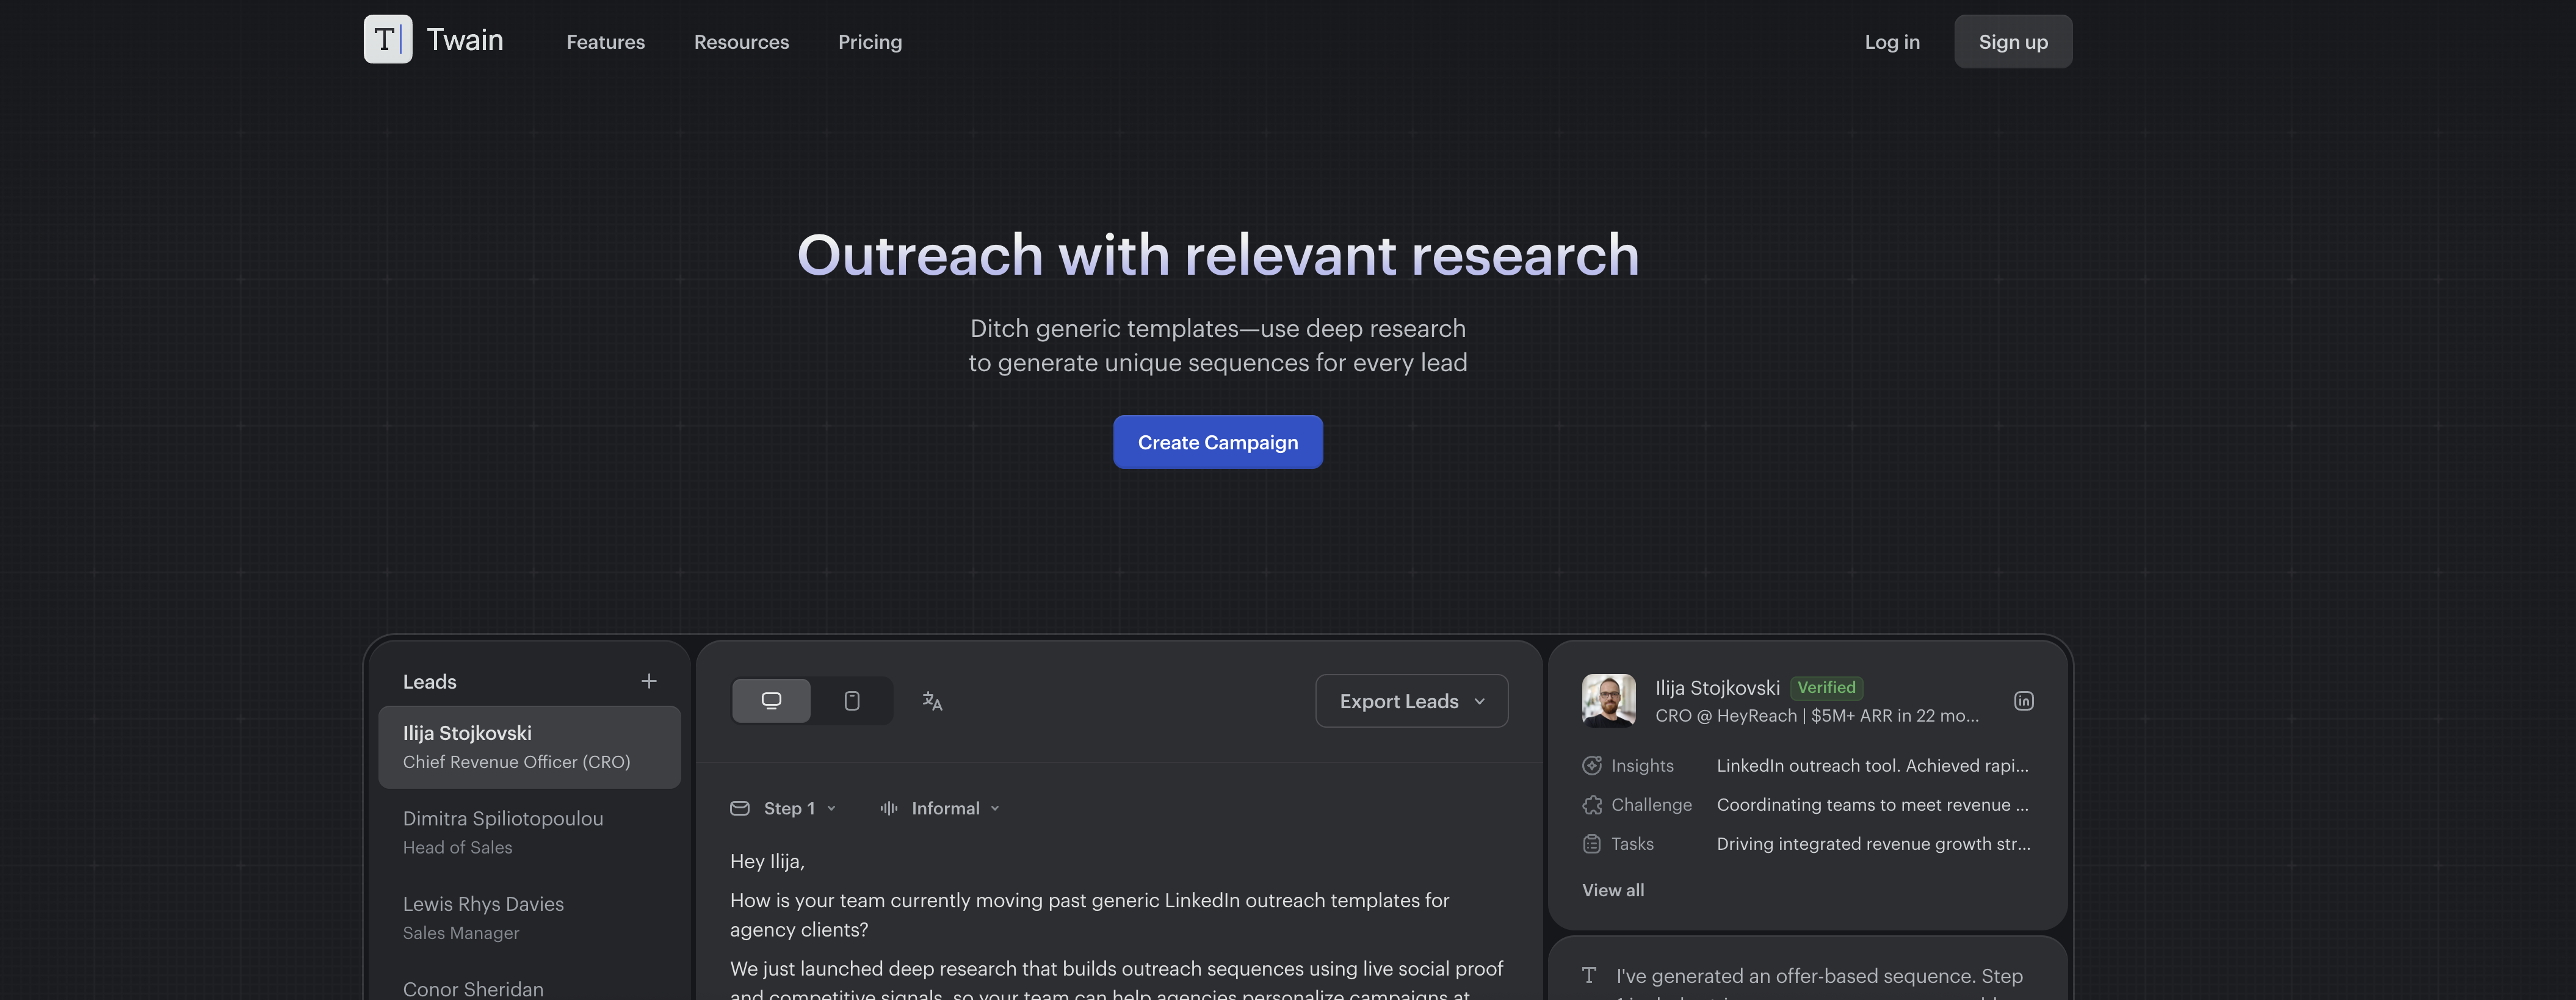Switch preview to mobile view
The width and height of the screenshot is (2576, 1000).
tap(852, 700)
